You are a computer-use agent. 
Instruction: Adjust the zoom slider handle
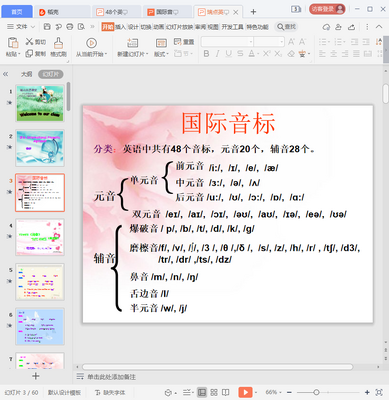(316, 392)
